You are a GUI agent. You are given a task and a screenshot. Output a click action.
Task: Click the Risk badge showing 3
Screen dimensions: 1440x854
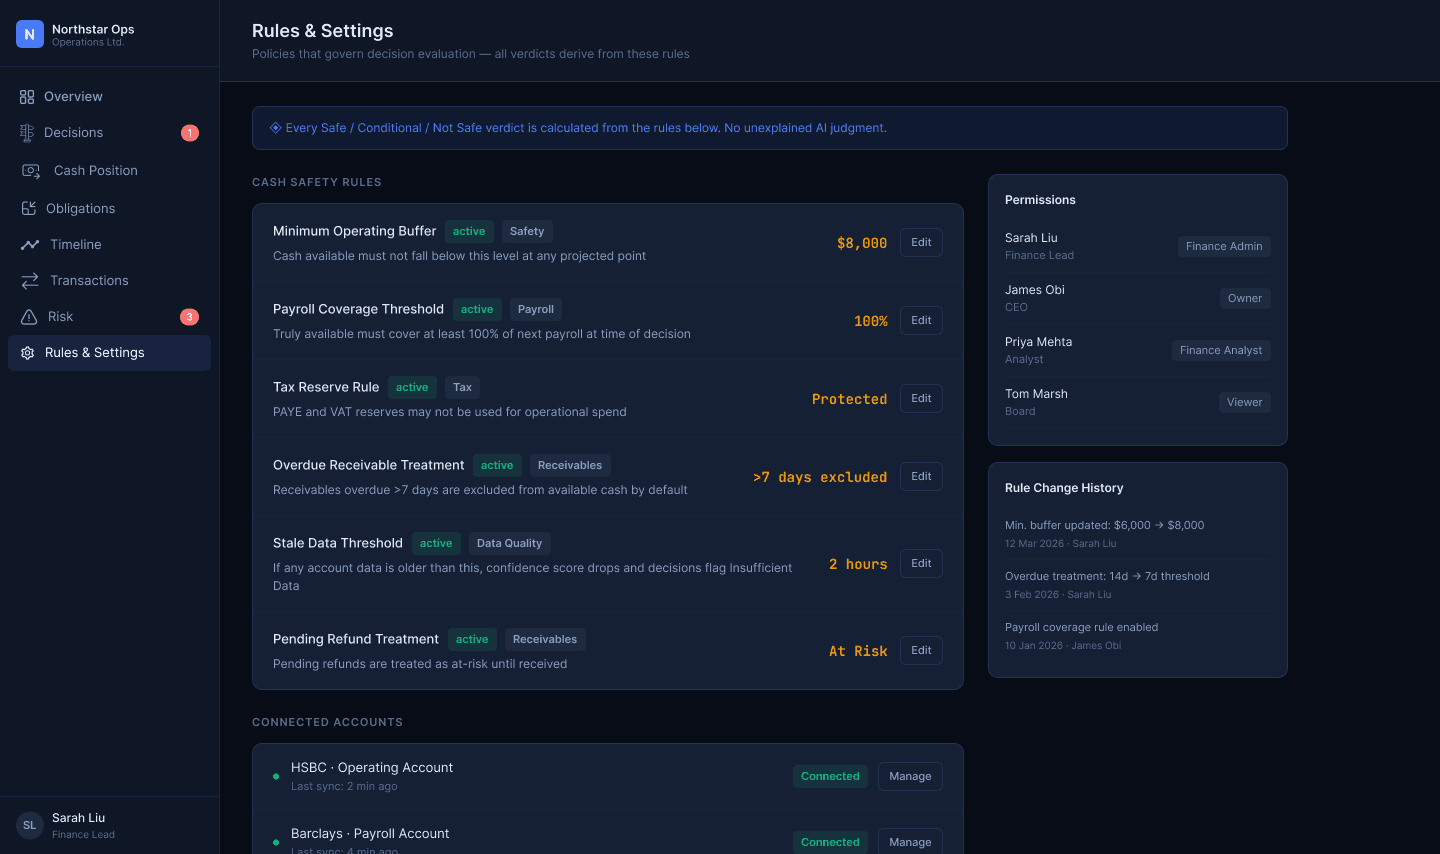(x=189, y=317)
